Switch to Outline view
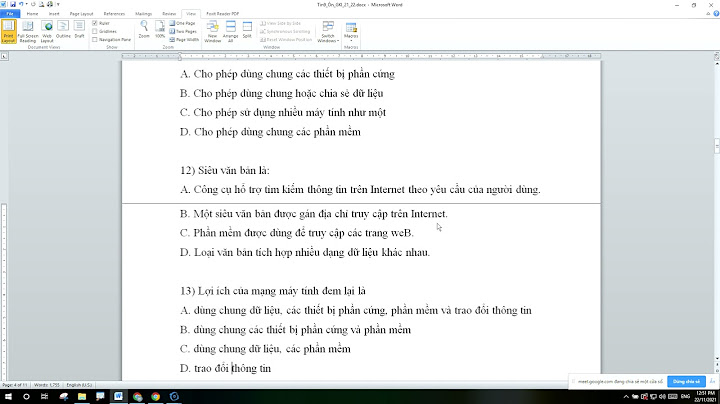720x404 pixels. point(63,30)
